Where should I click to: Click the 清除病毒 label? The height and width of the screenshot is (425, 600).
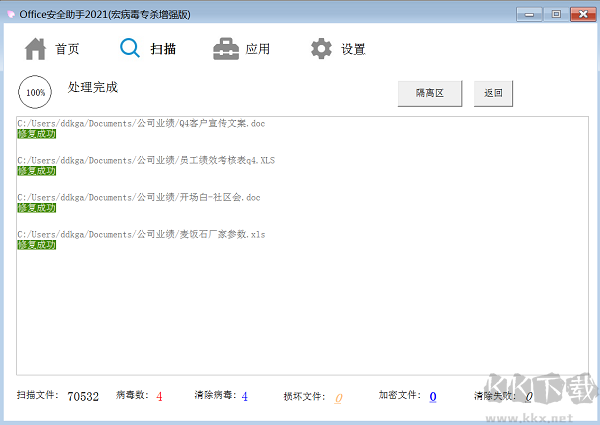(215, 395)
